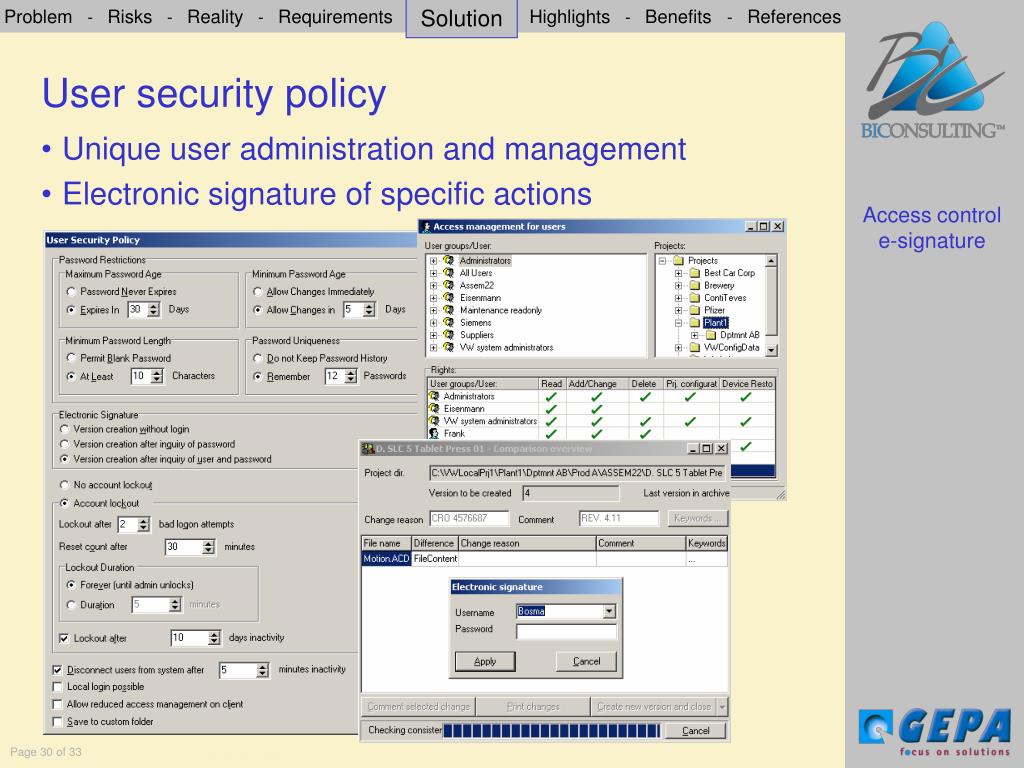Select the Permit Blank Password option

point(71,358)
